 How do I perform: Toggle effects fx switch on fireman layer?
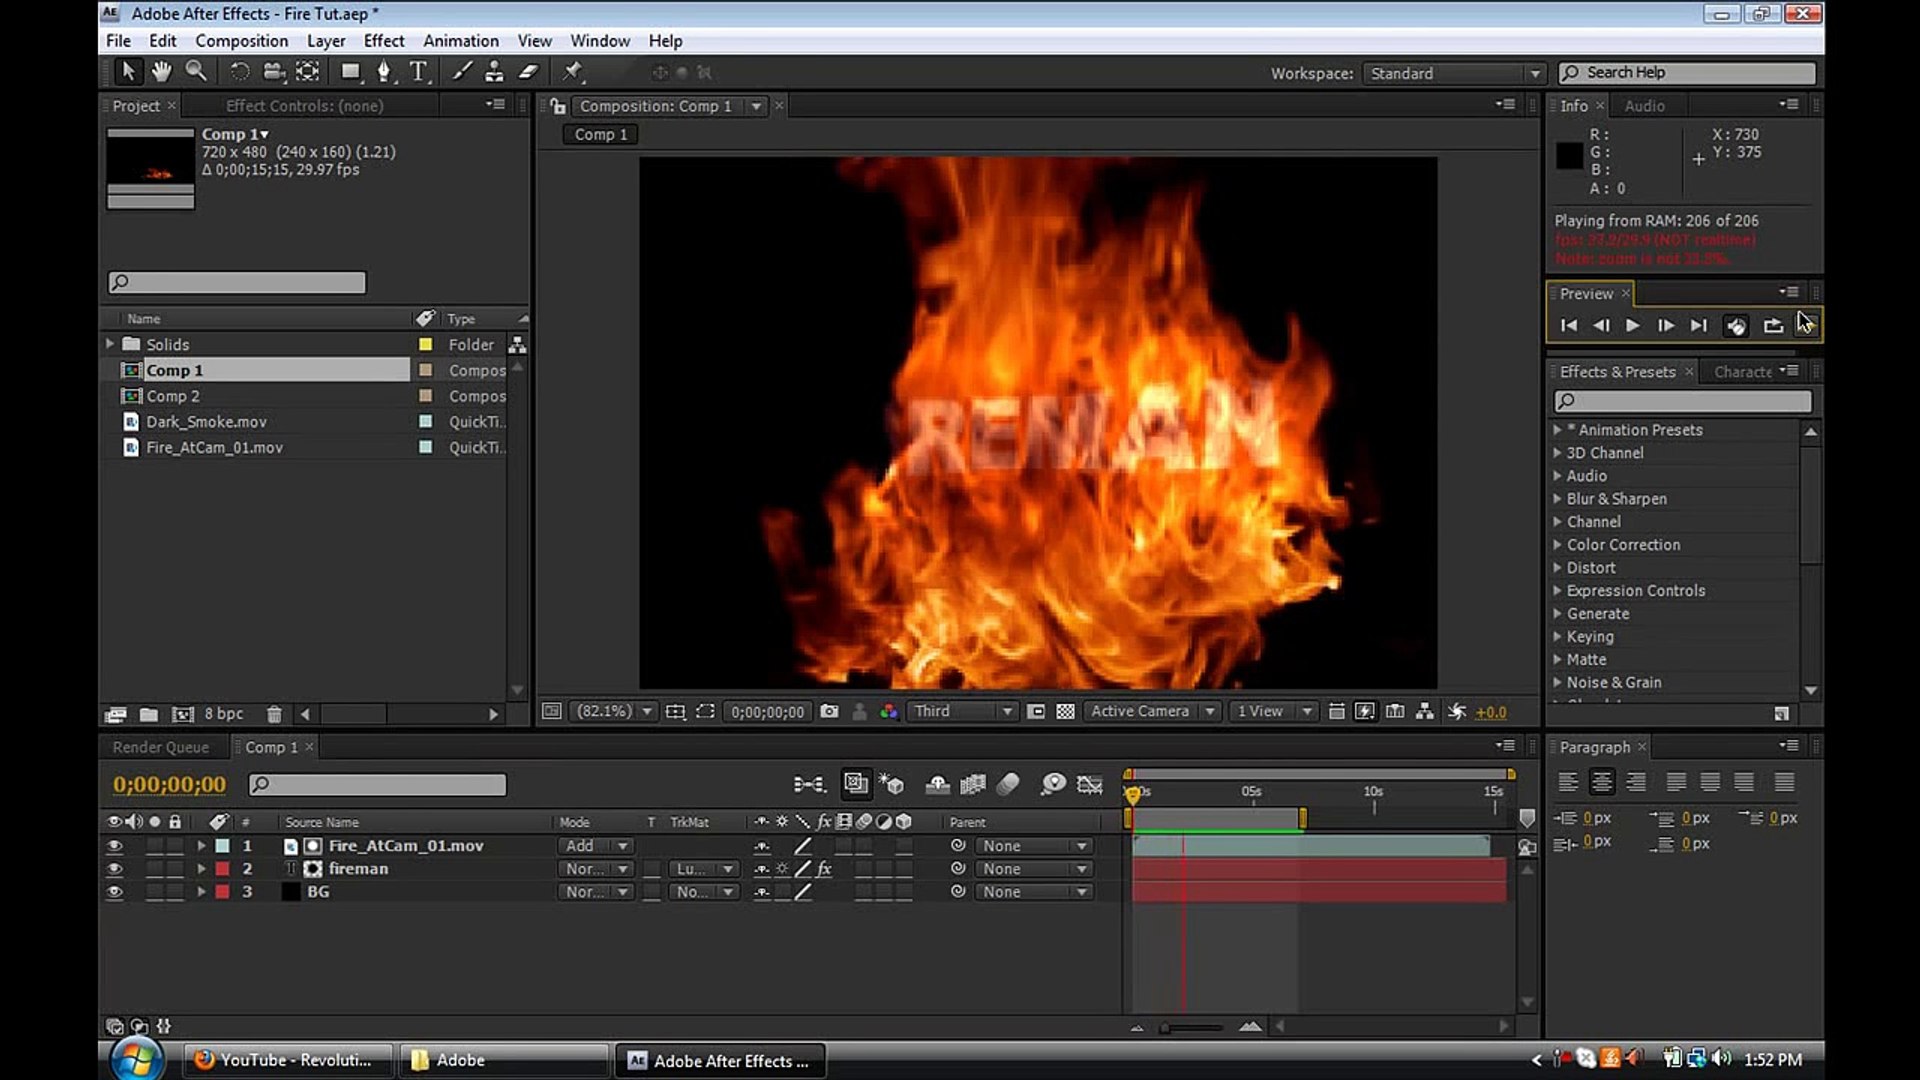[x=824, y=869]
